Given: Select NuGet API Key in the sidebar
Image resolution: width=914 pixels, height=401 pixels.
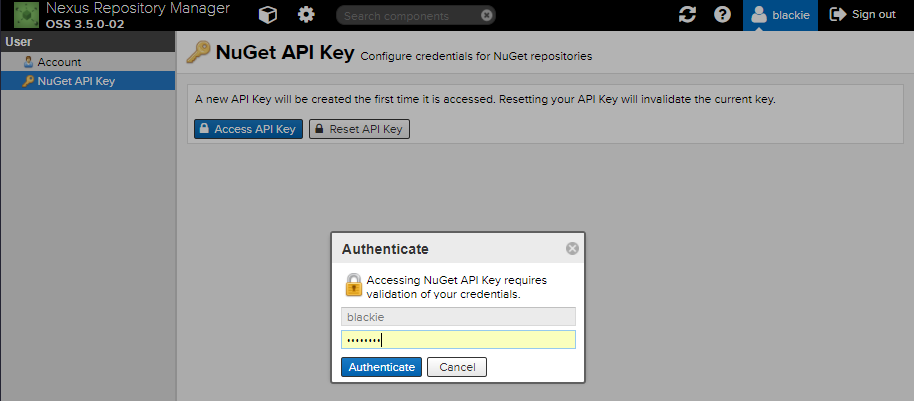Looking at the screenshot, I should pos(76,81).
